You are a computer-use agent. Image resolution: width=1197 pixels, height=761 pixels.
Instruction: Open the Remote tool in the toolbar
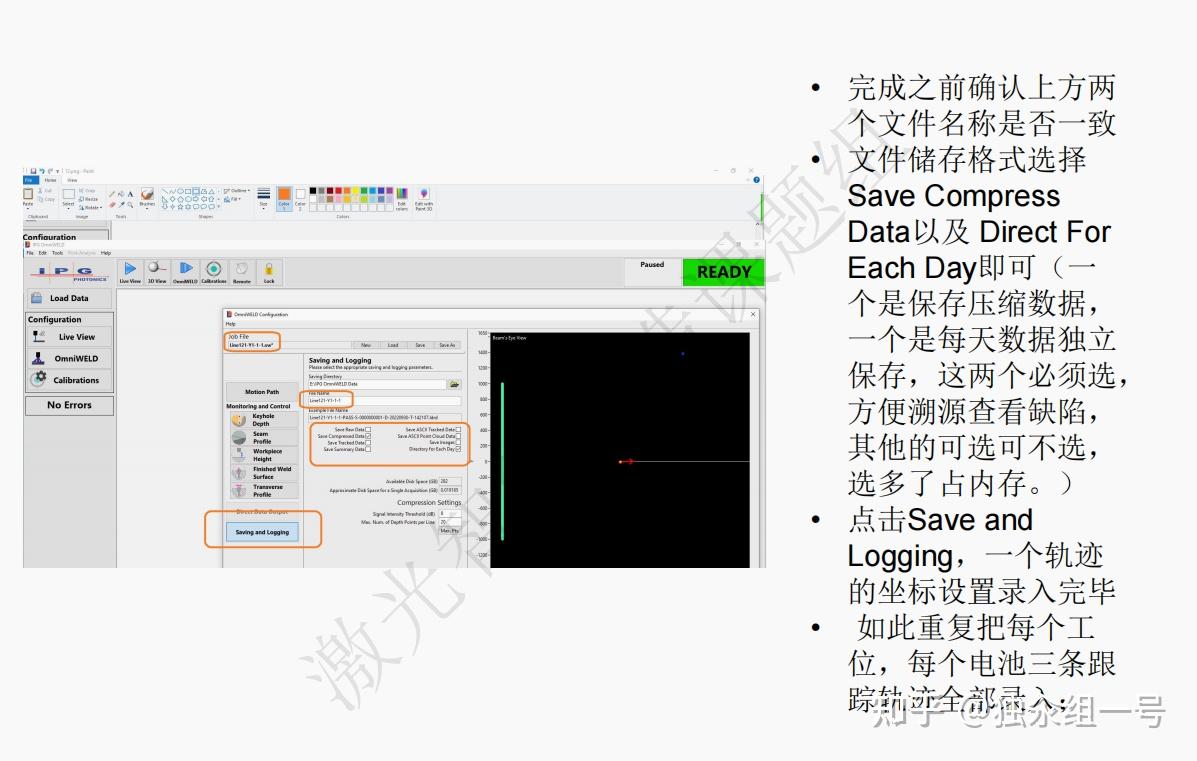(240, 270)
